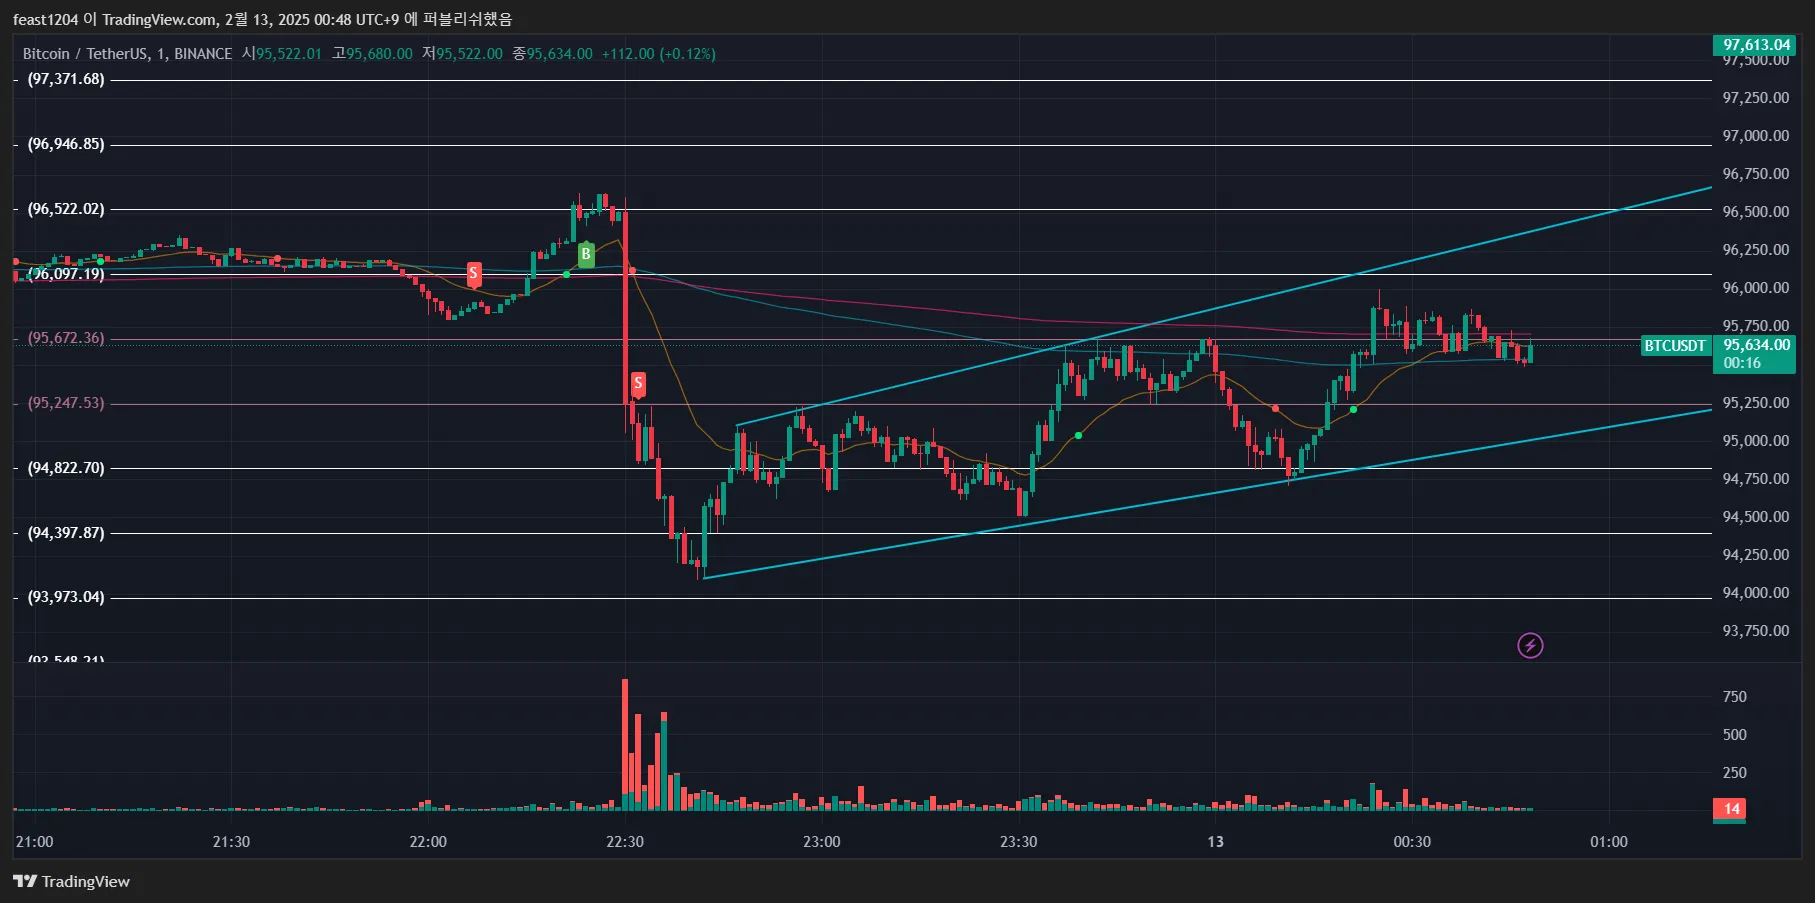Click the 23:30 time axis label

point(1018,842)
